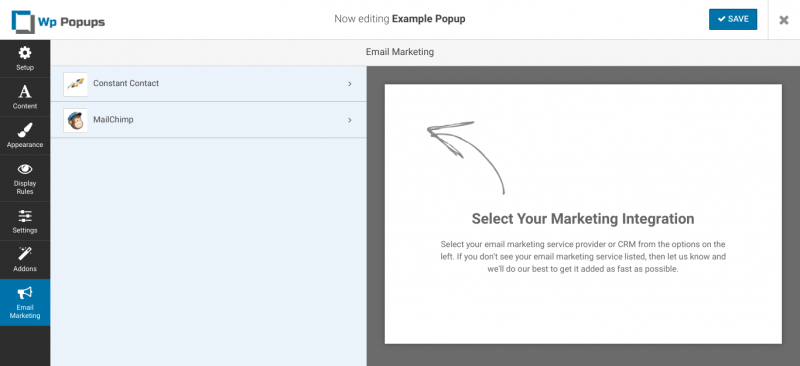Click the Settings menu label
800x366 pixels.
click(25, 230)
